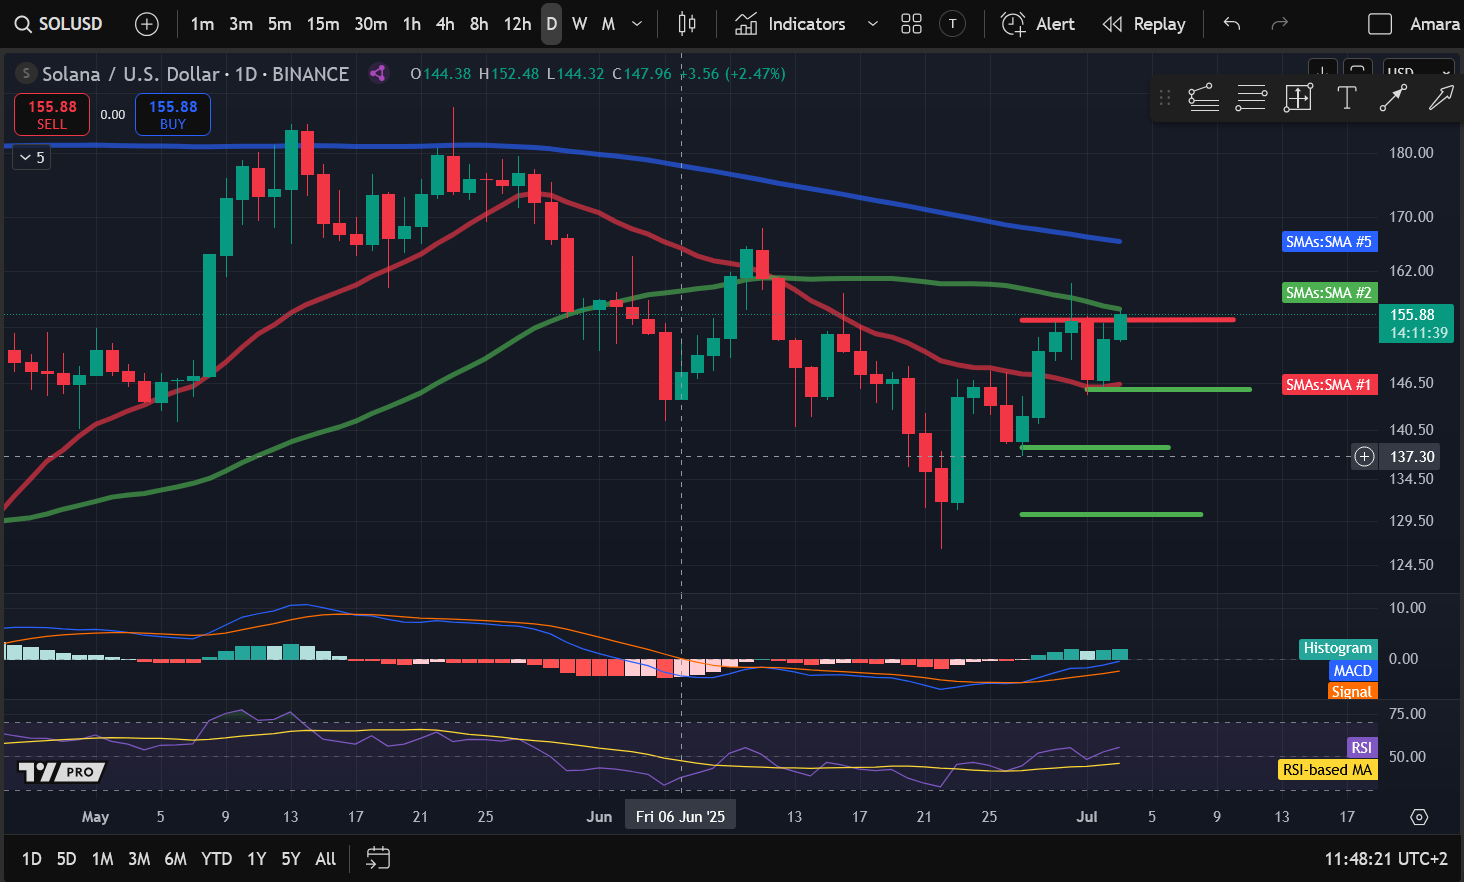1464x882 pixels.
Task: Select the 3m timeframe
Action: pos(241,24)
